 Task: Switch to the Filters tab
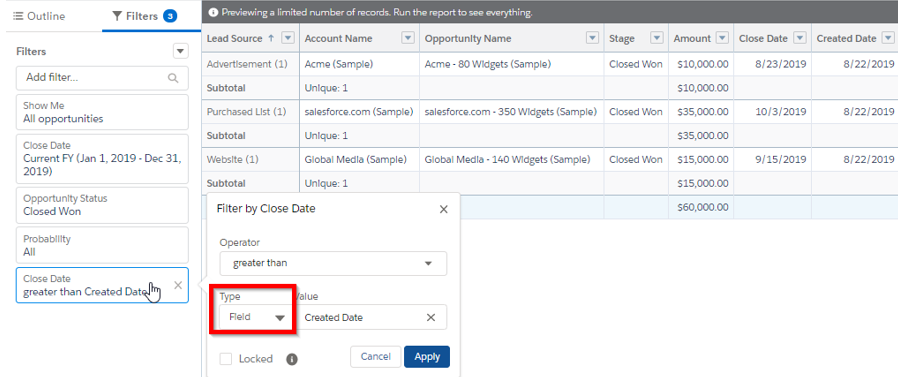151,16
